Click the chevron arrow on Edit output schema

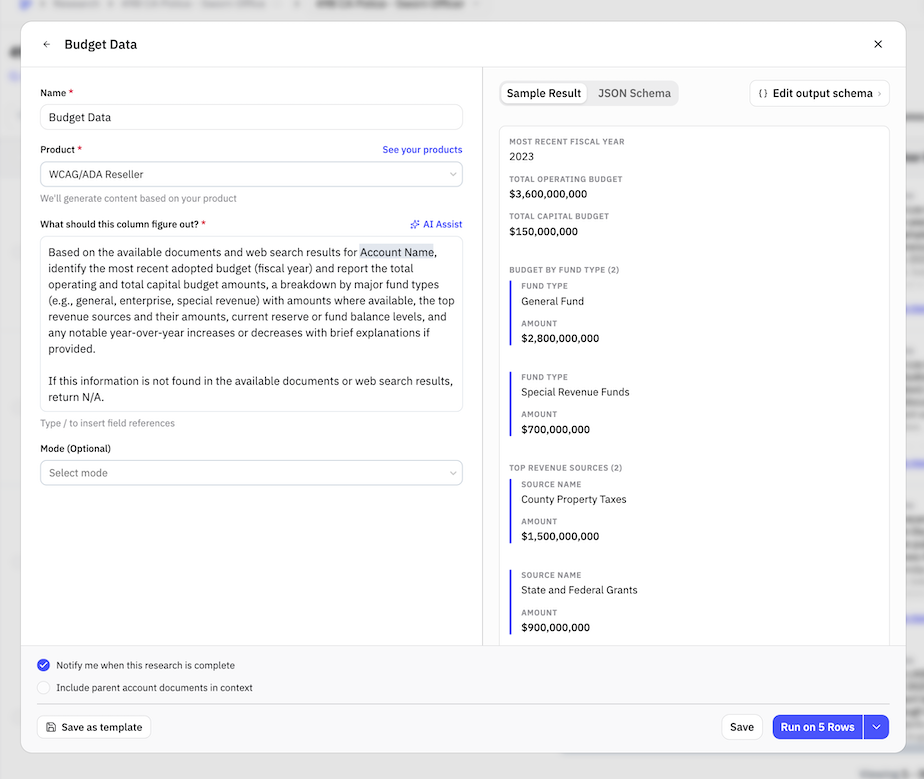coord(879,94)
